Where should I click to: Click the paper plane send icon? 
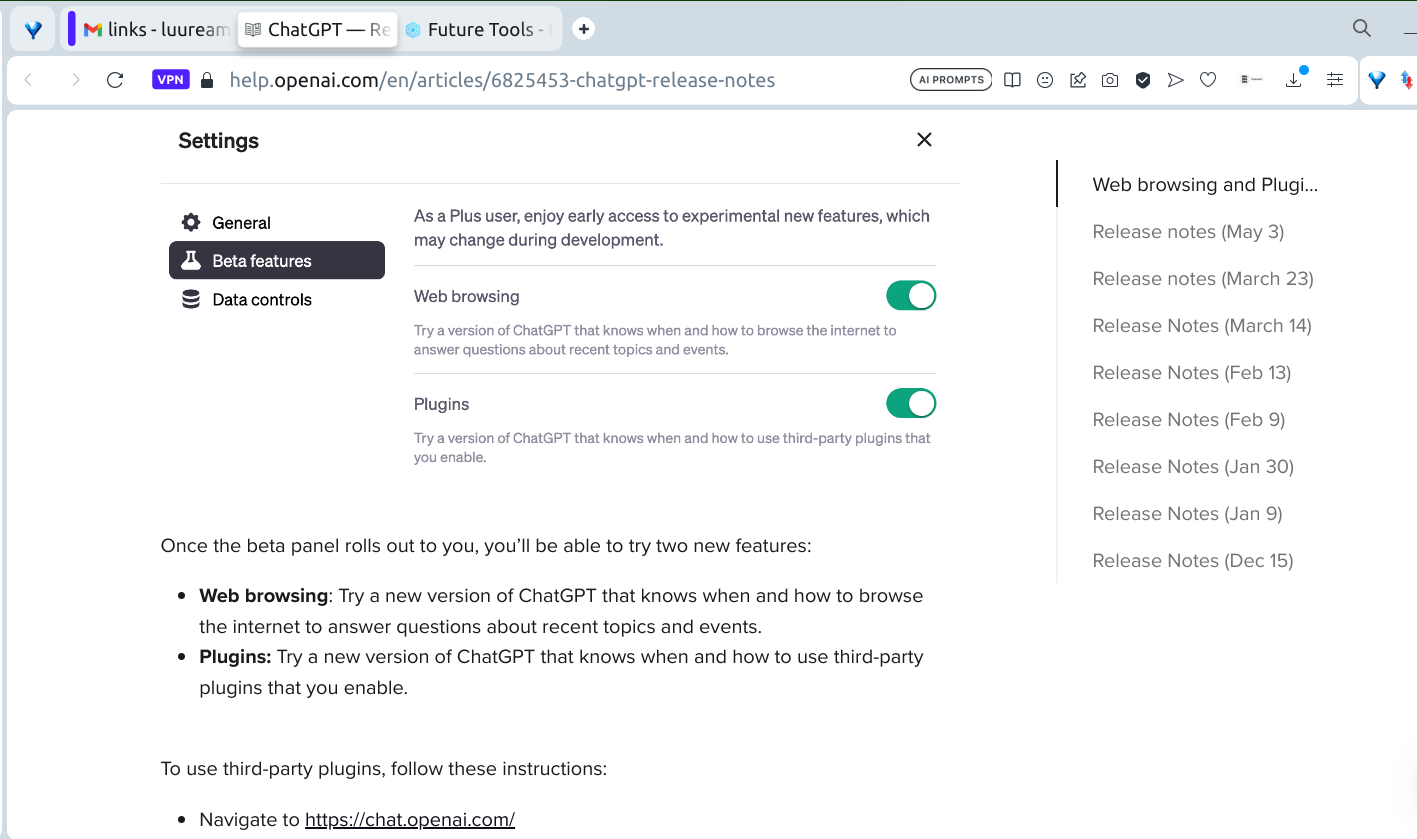1176,80
